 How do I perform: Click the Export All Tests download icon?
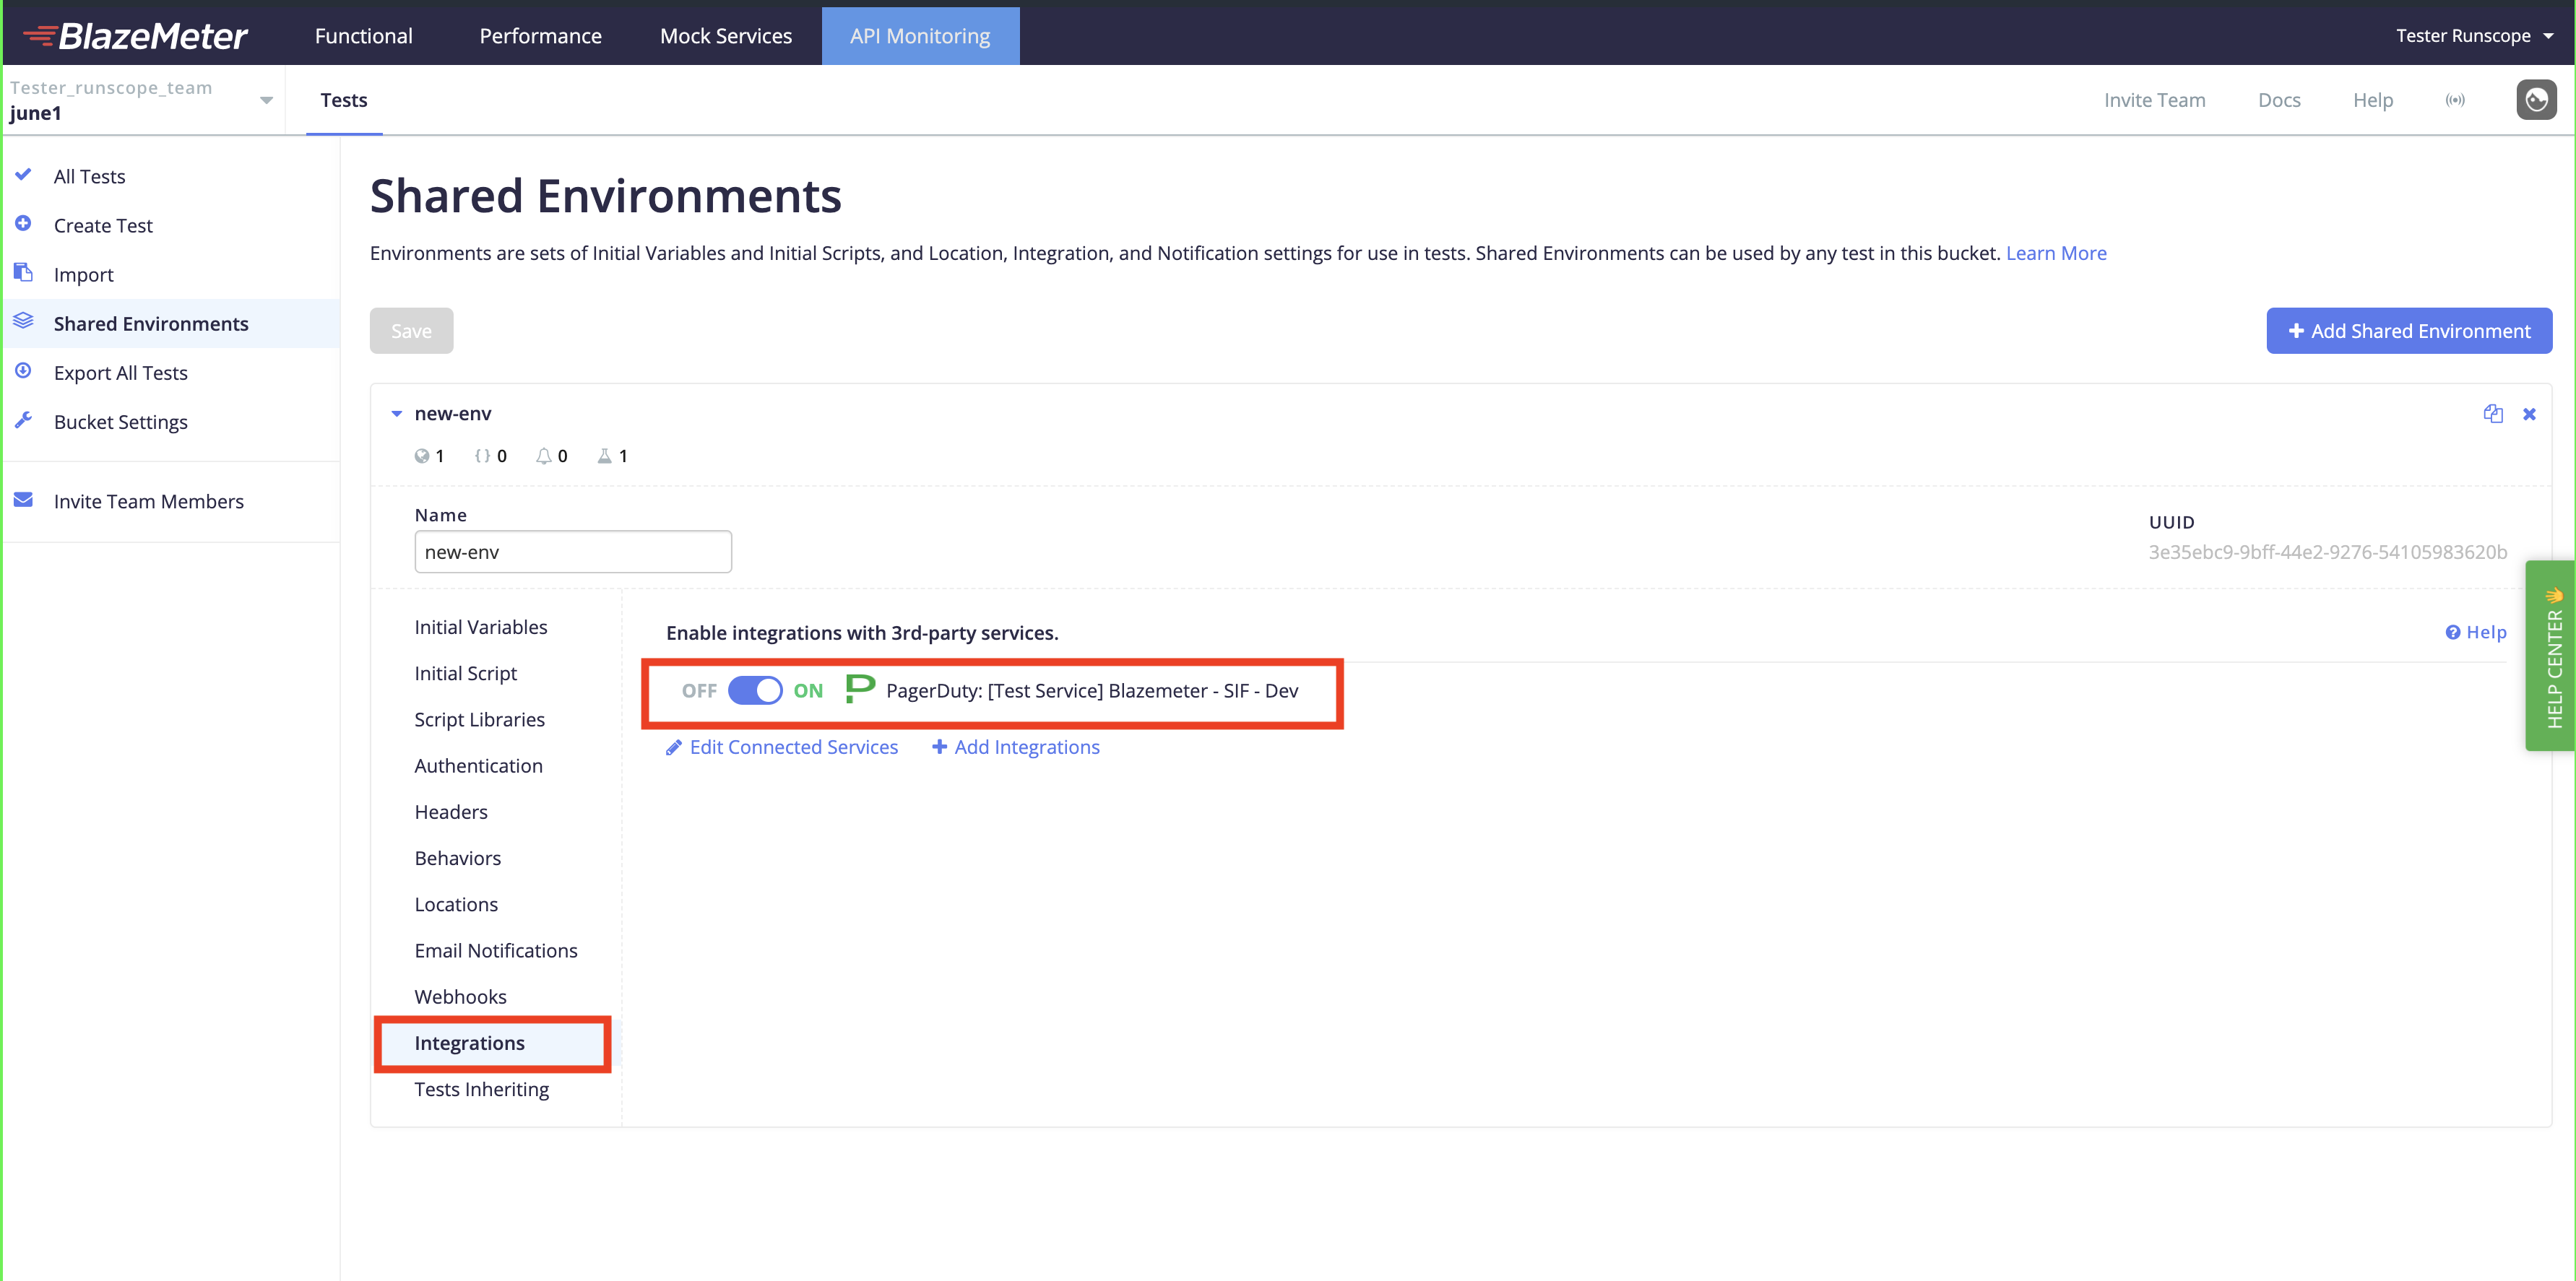pos(24,371)
